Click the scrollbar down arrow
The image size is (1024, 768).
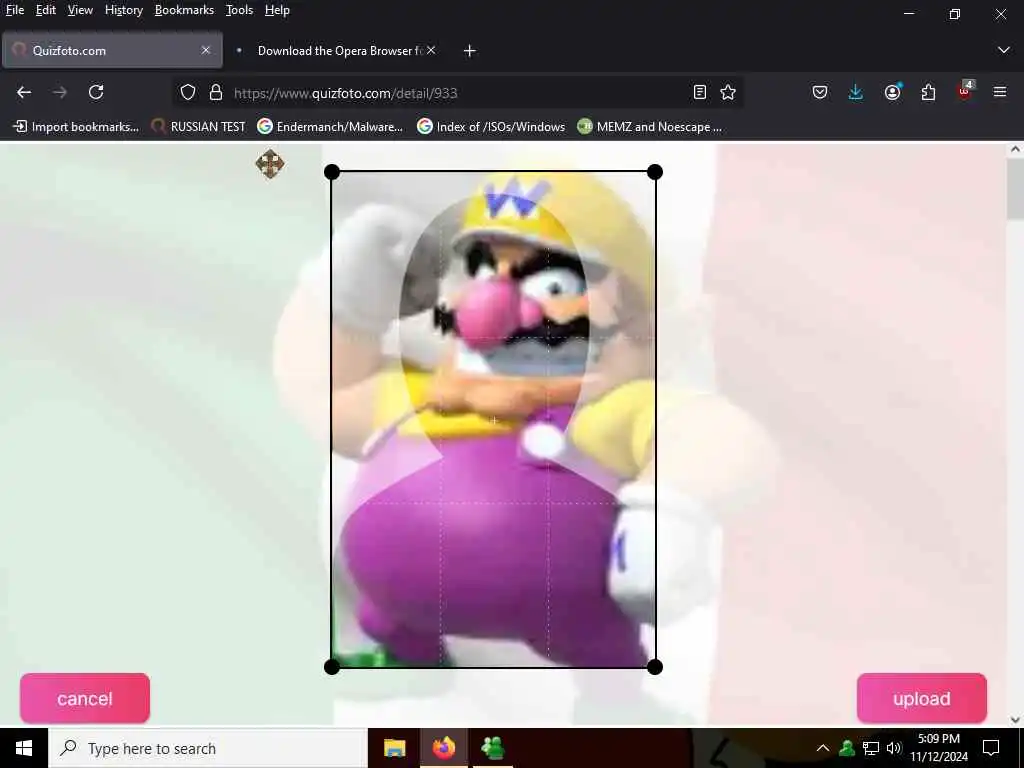coord(1015,720)
